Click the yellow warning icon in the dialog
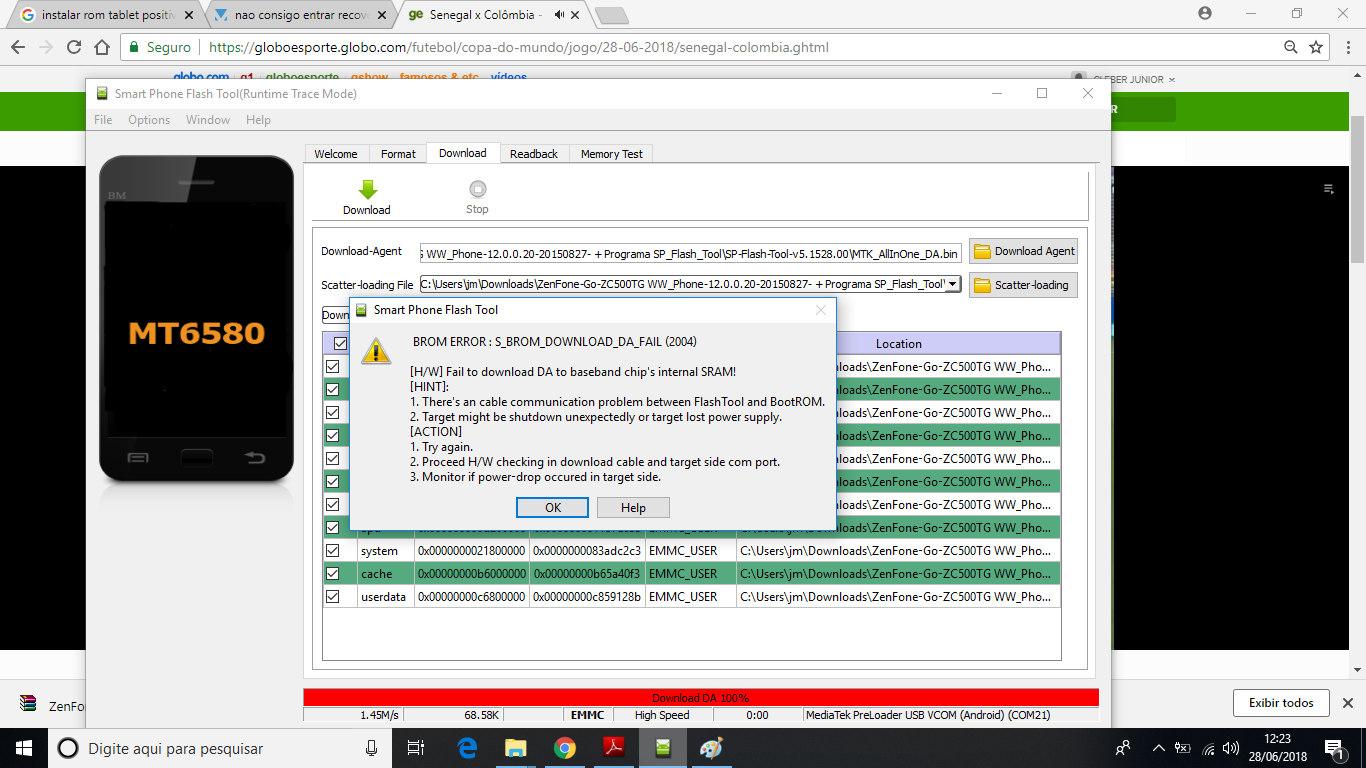 click(x=376, y=350)
